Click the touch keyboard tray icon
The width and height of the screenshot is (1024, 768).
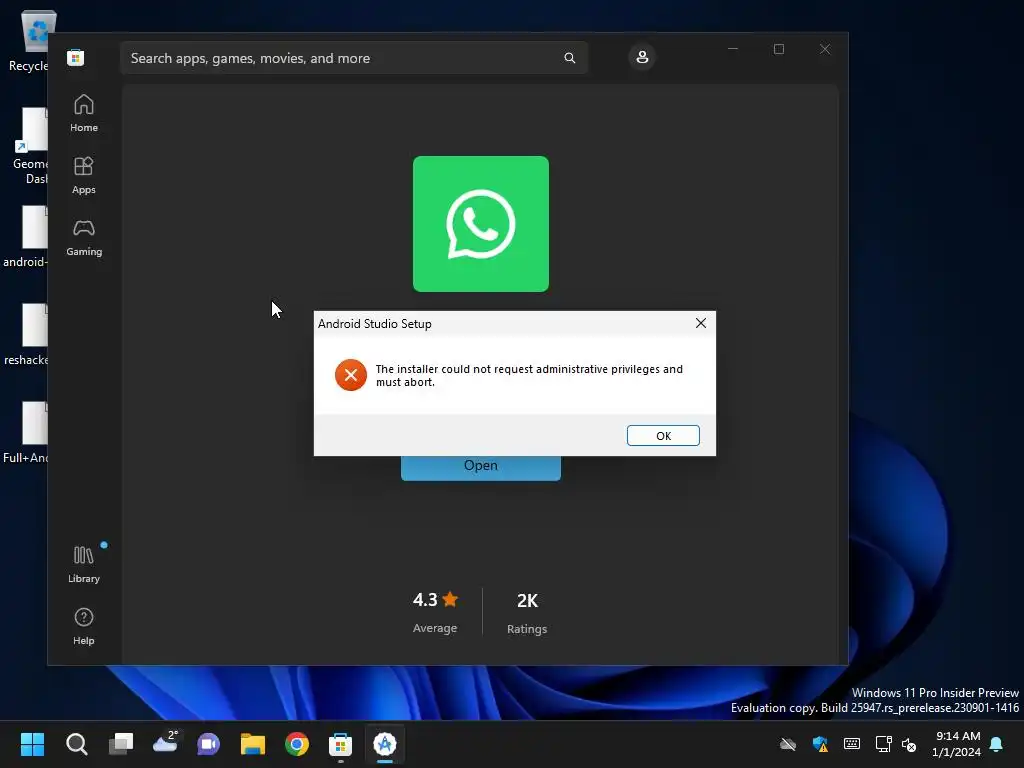pos(852,744)
